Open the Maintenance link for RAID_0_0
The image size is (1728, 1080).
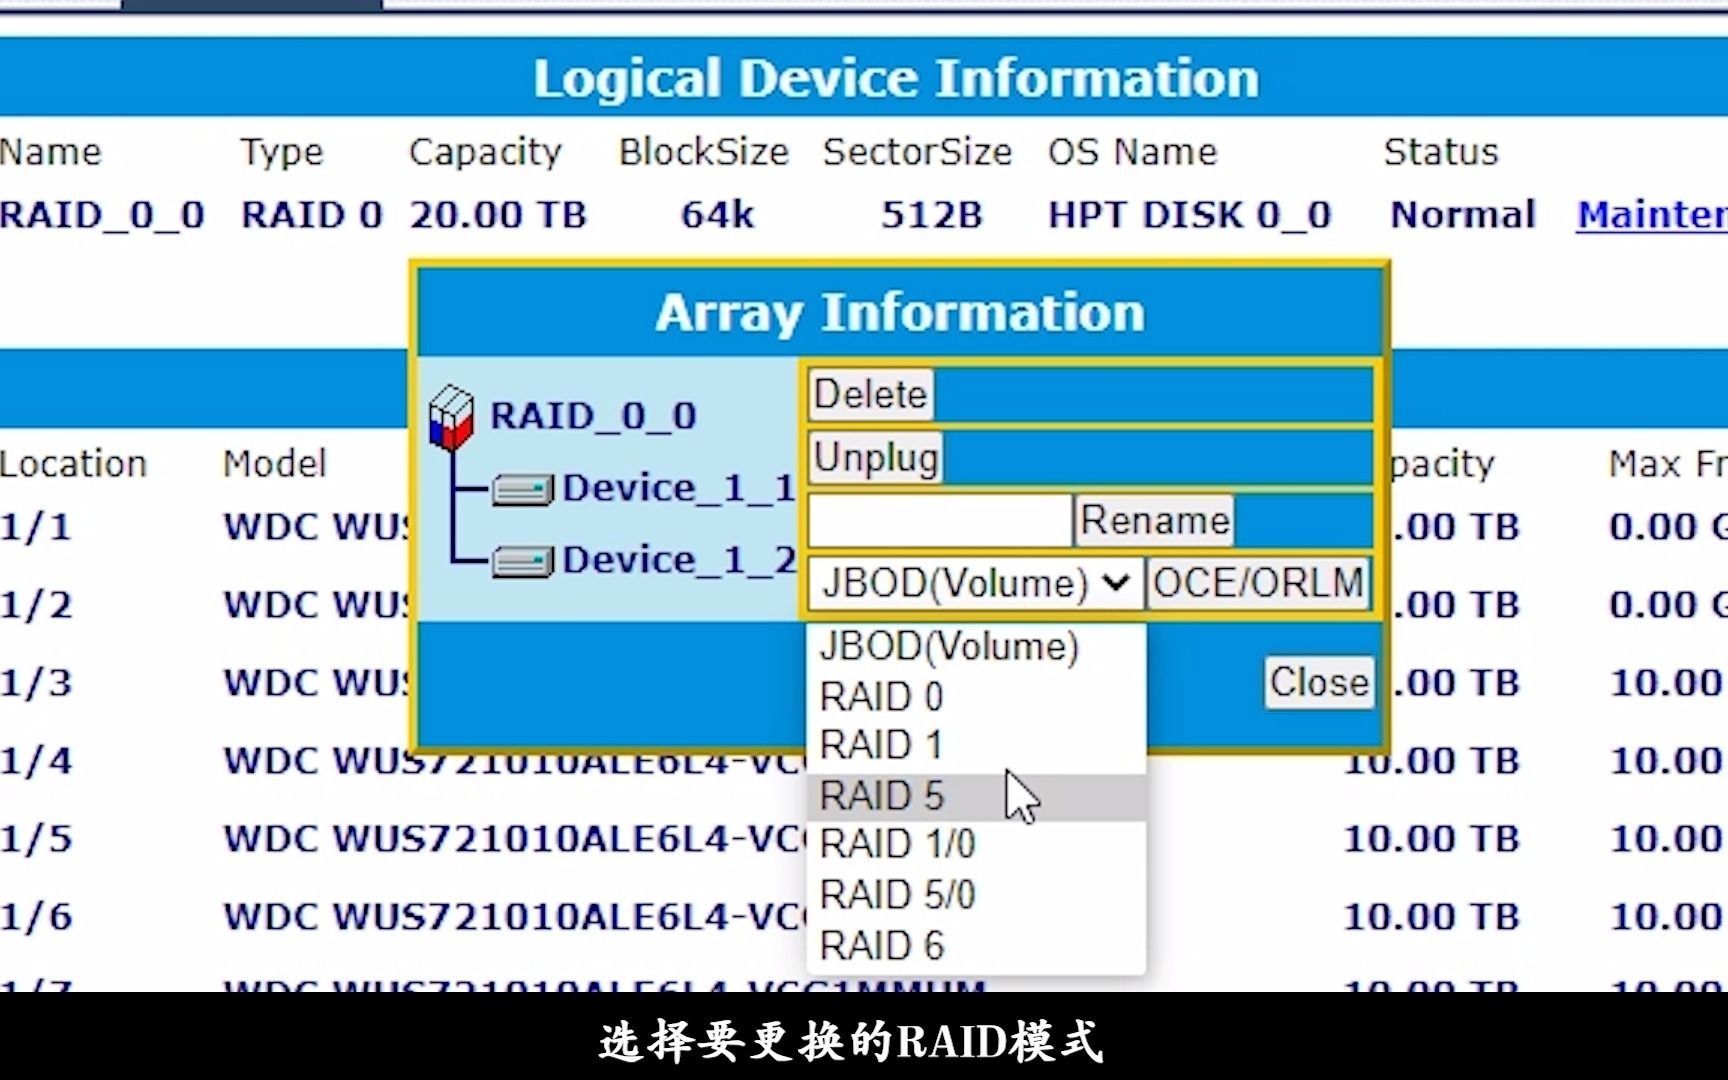coord(1649,214)
